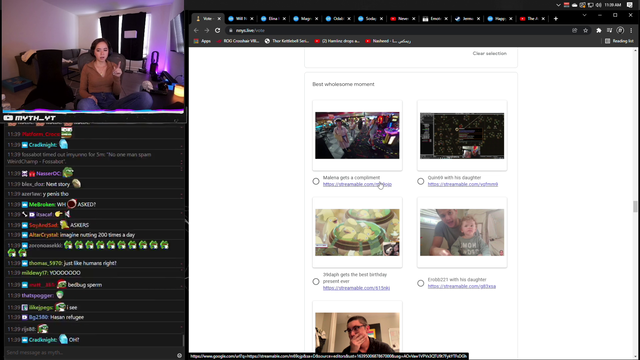Open Thor Kettlebell Series bookmark
The image size is (640, 360).
click(x=287, y=41)
